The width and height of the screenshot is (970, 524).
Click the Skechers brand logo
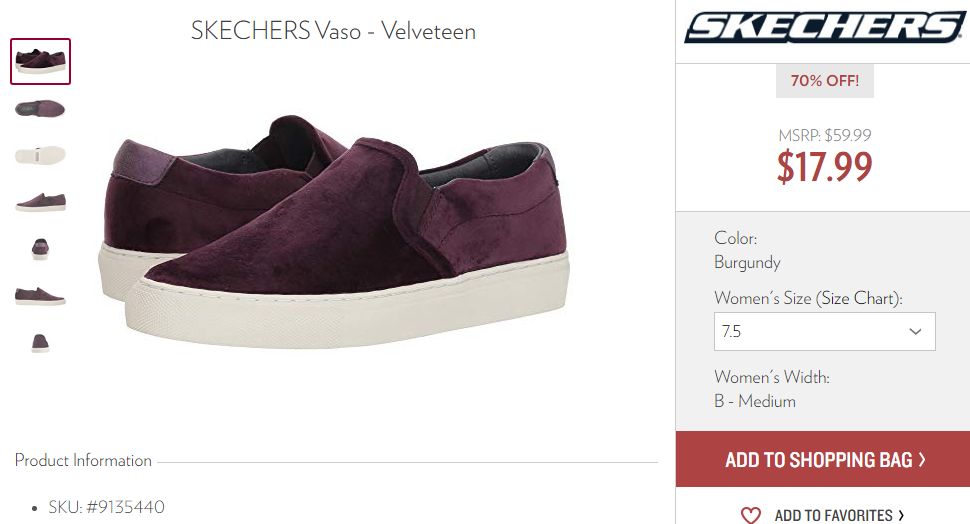click(823, 27)
